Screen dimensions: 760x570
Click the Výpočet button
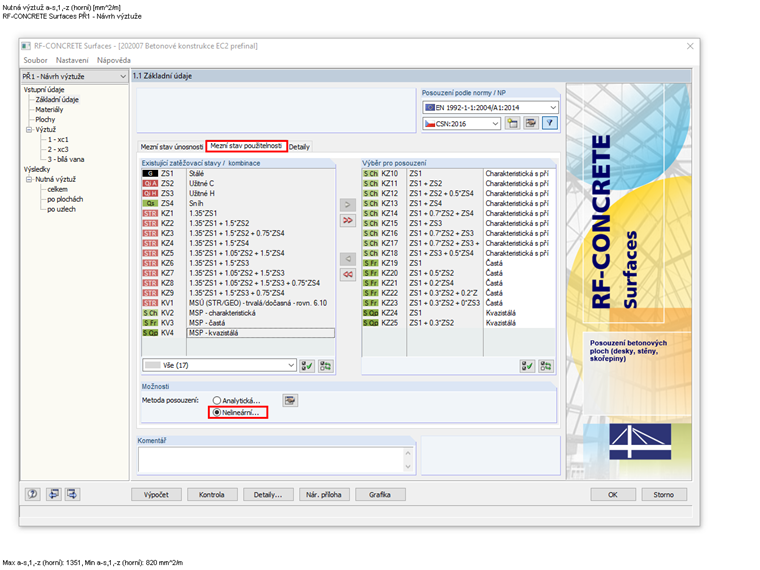(157, 494)
